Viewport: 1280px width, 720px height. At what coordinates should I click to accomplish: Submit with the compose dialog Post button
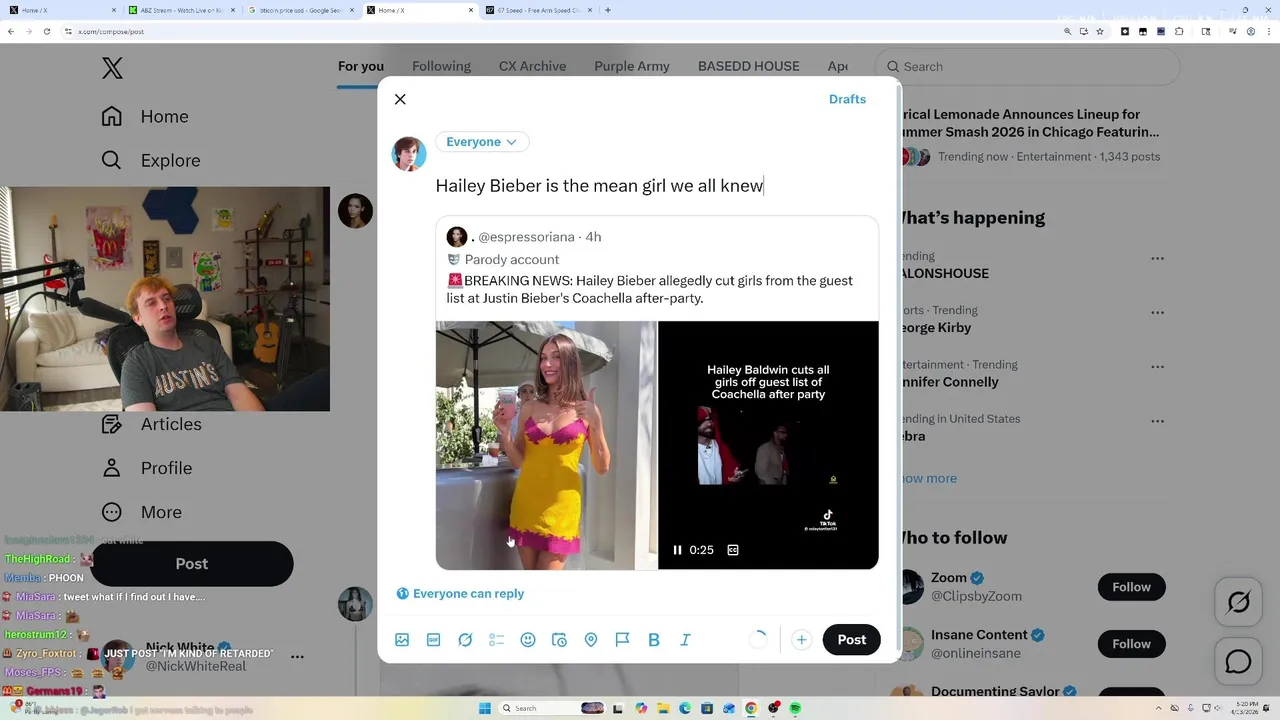pos(852,640)
